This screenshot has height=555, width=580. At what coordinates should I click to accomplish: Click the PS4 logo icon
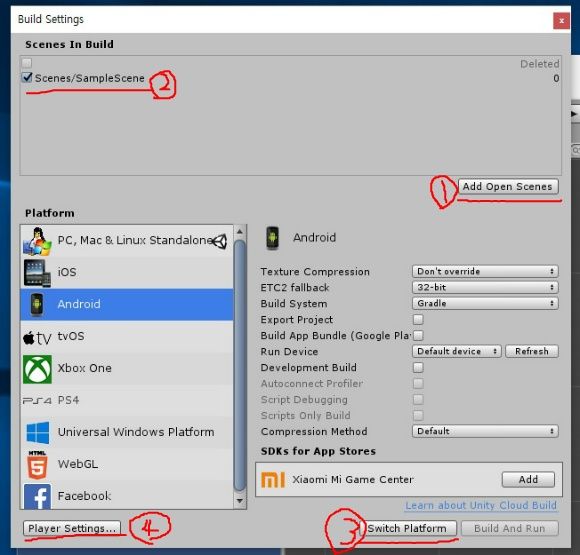pos(37,400)
